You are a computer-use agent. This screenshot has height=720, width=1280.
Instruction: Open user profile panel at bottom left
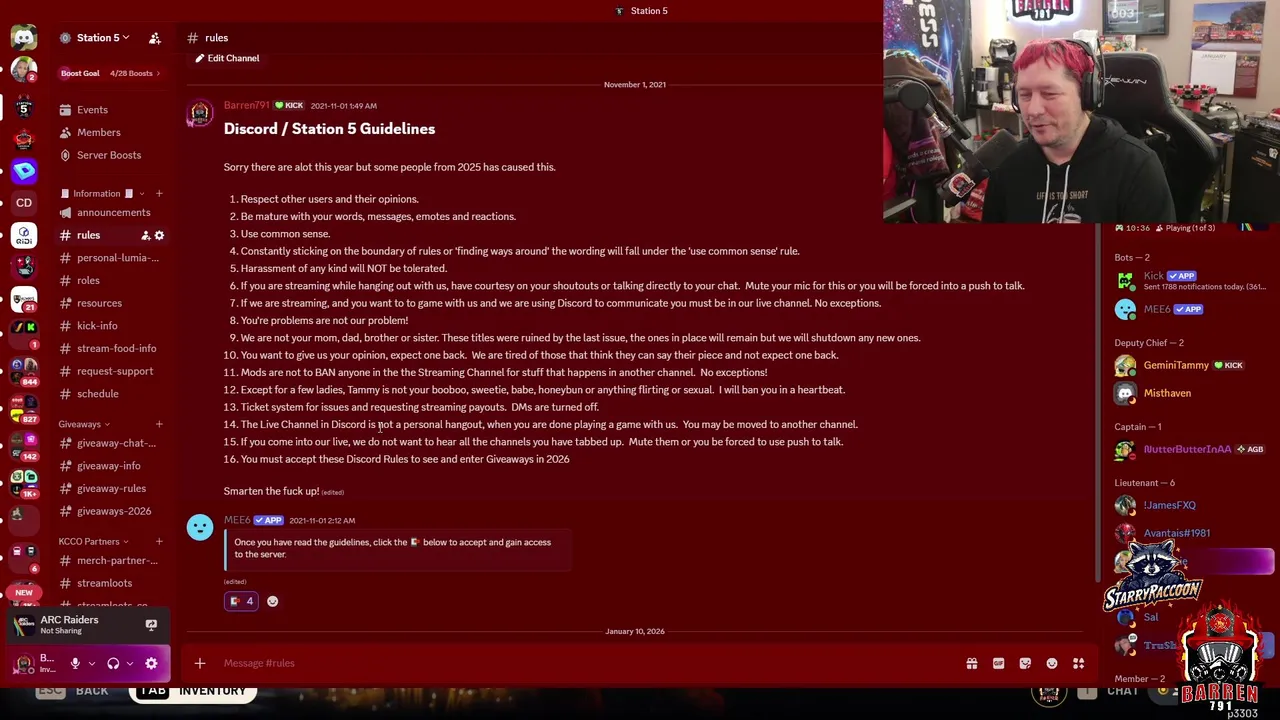coord(36,663)
